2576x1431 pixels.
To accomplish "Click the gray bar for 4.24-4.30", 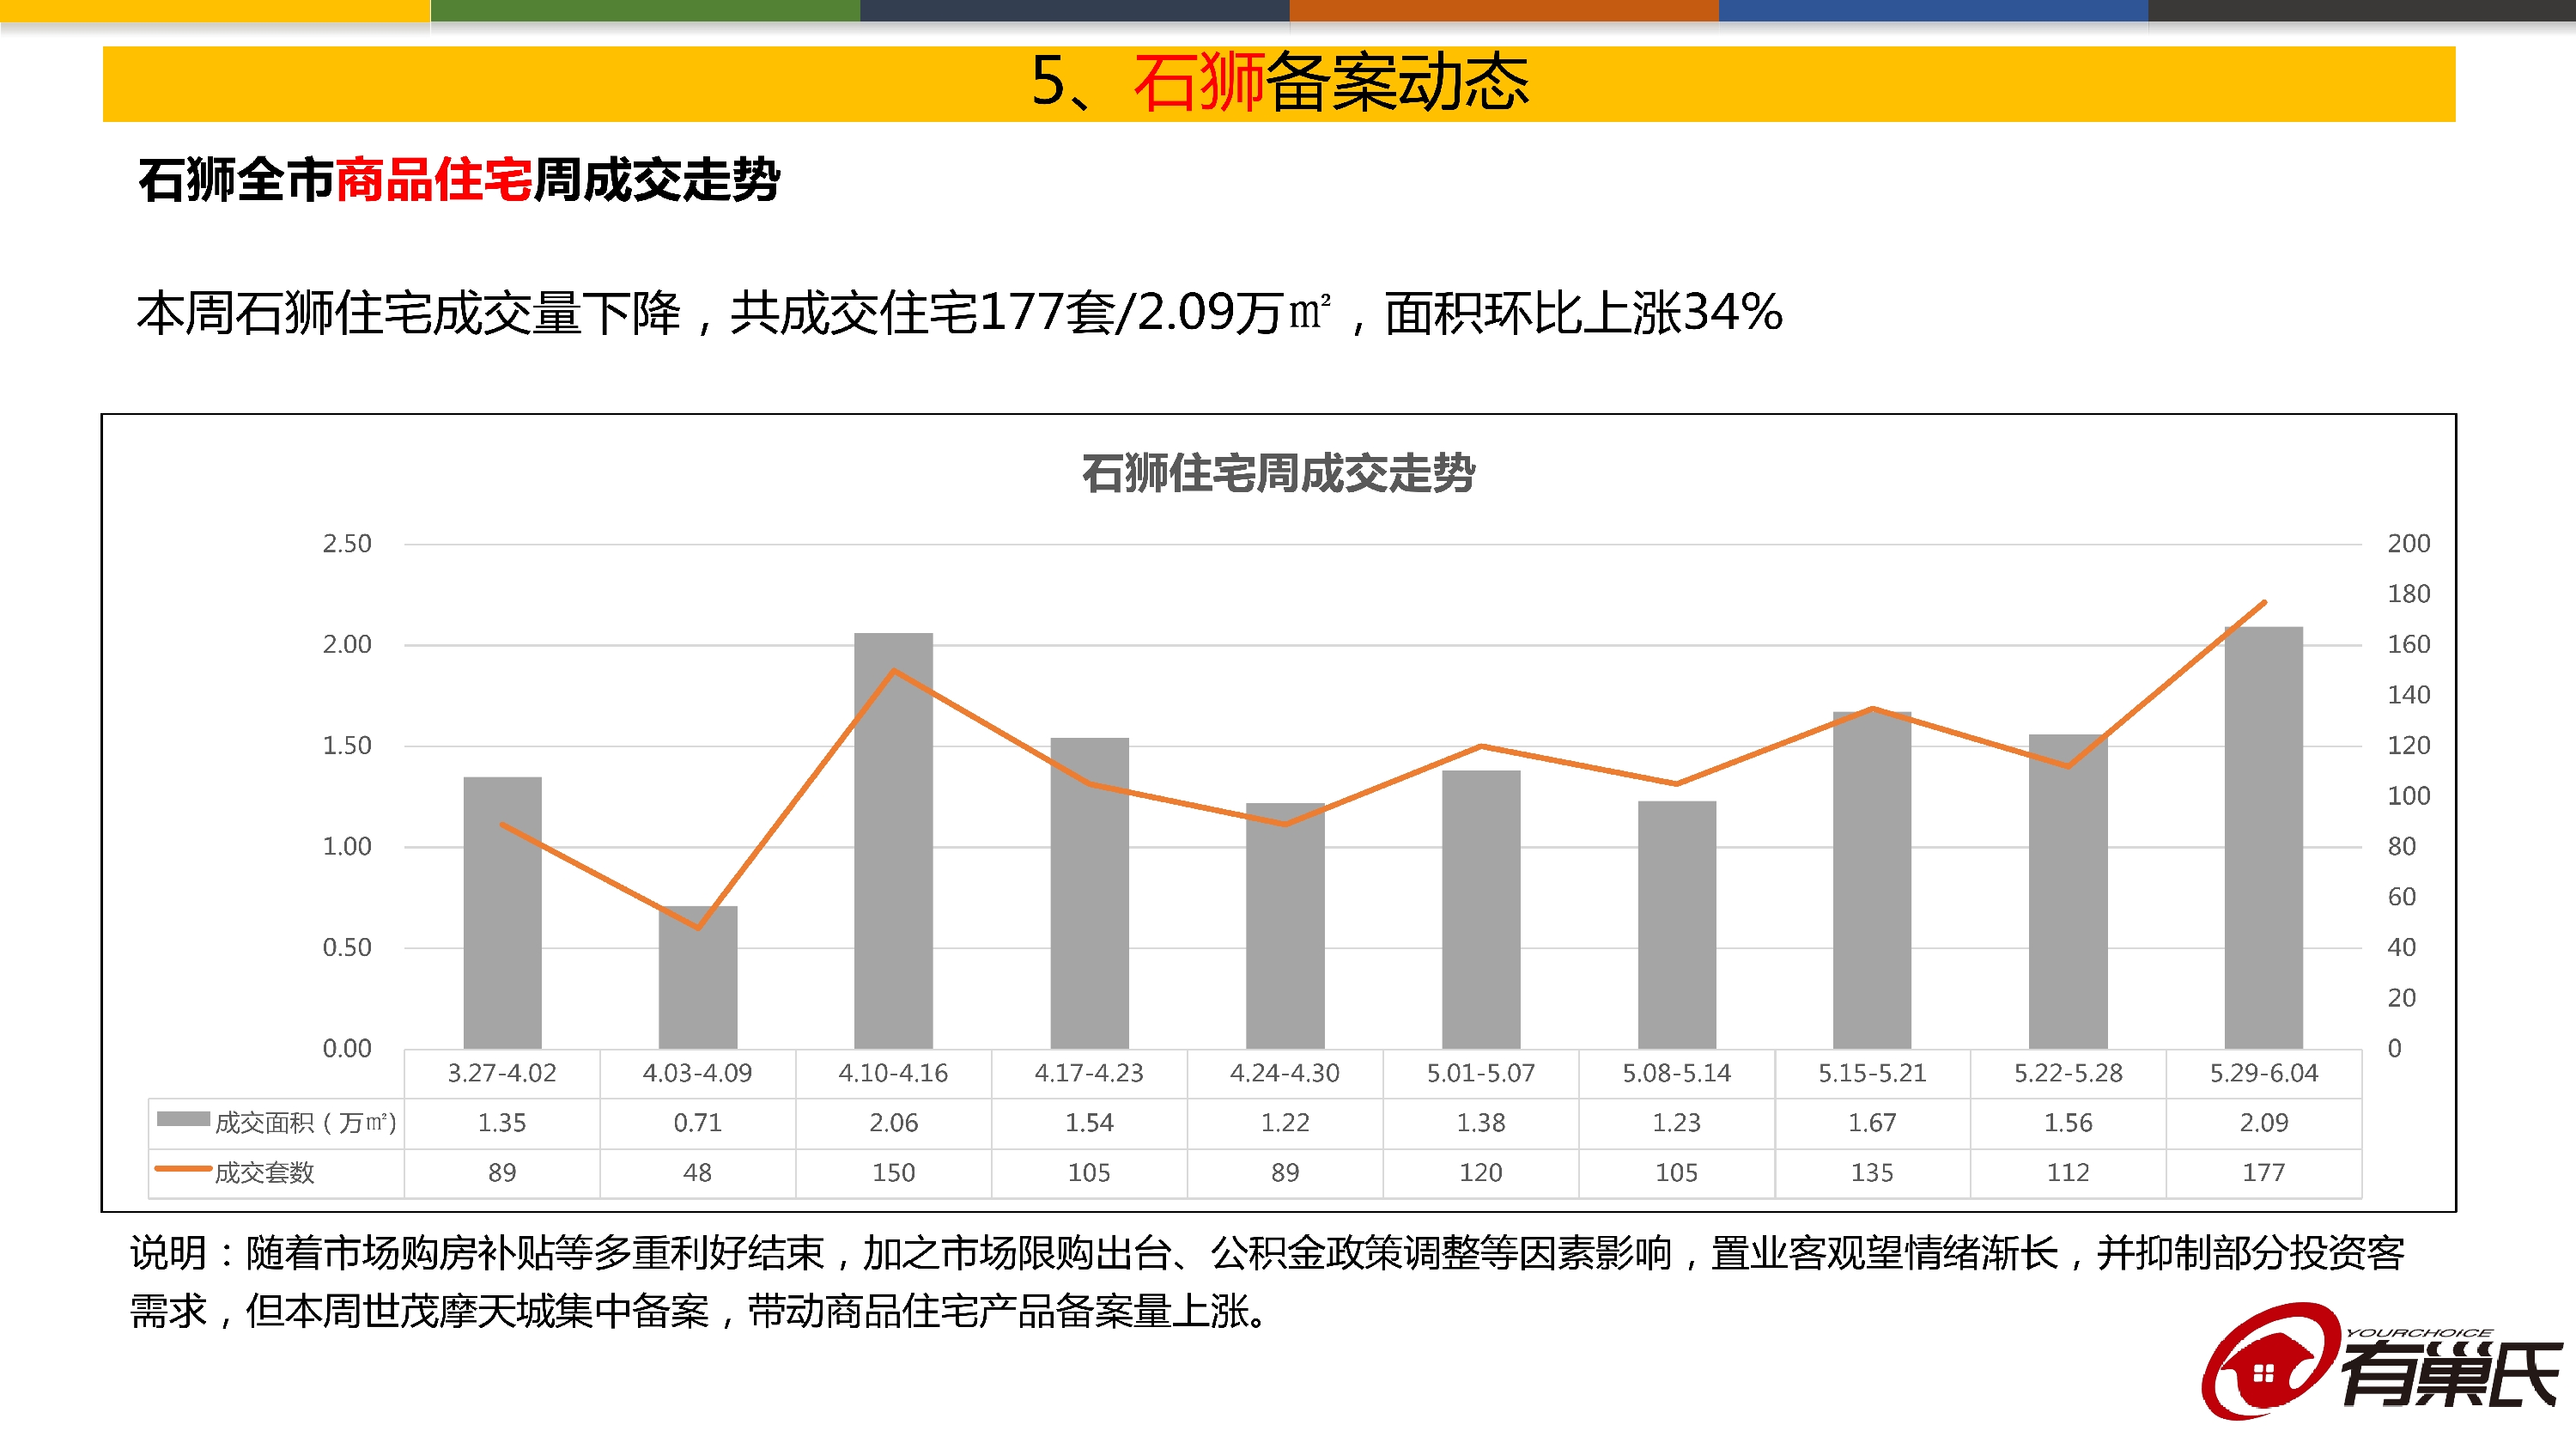I will (1285, 925).
